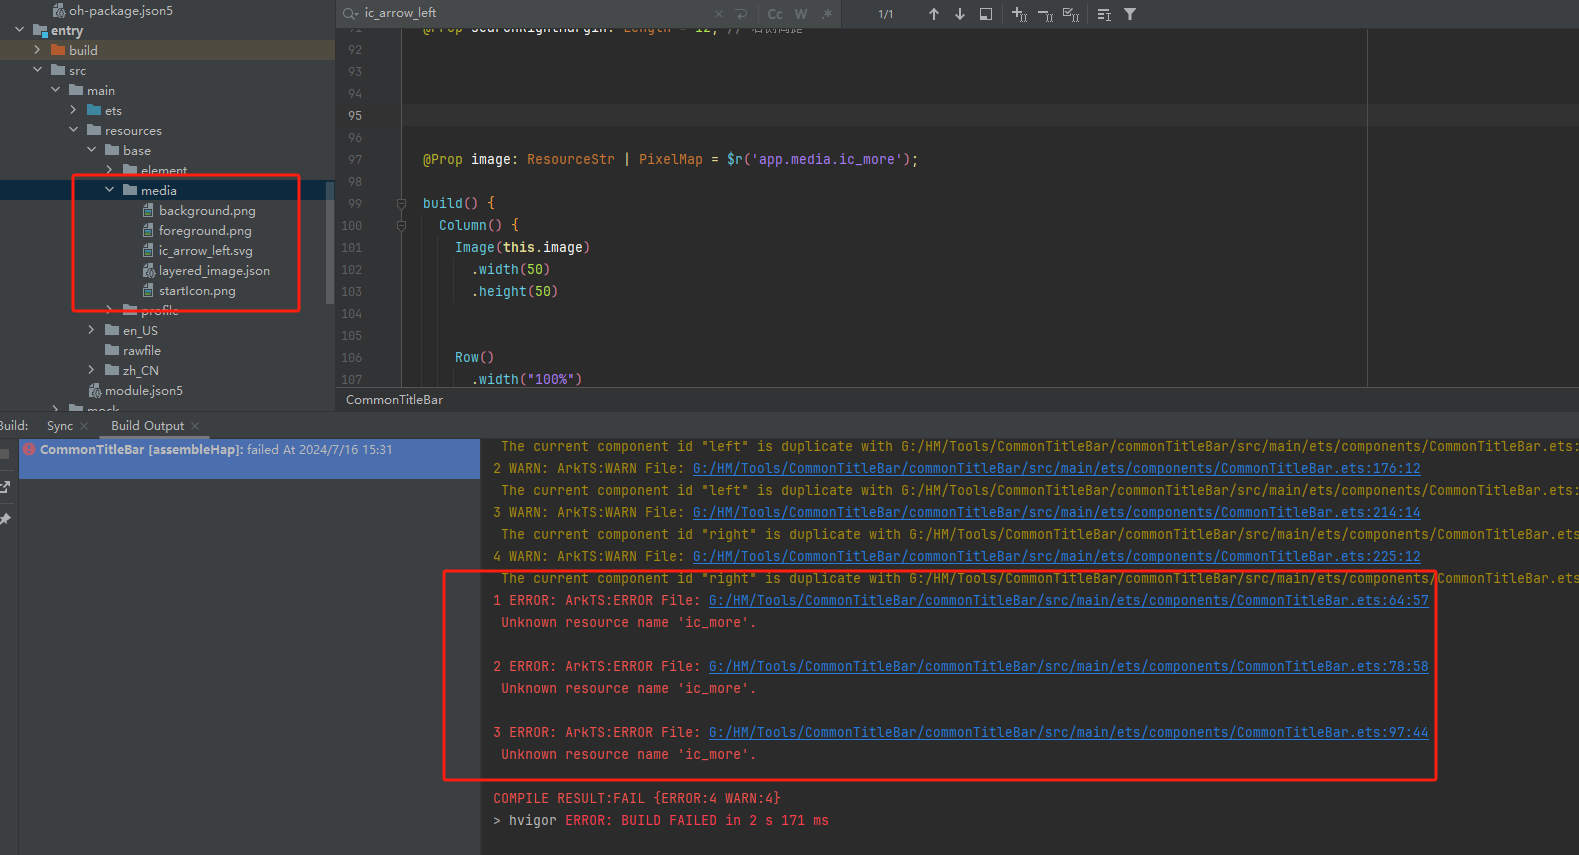Expand the build folder

pos(37,50)
